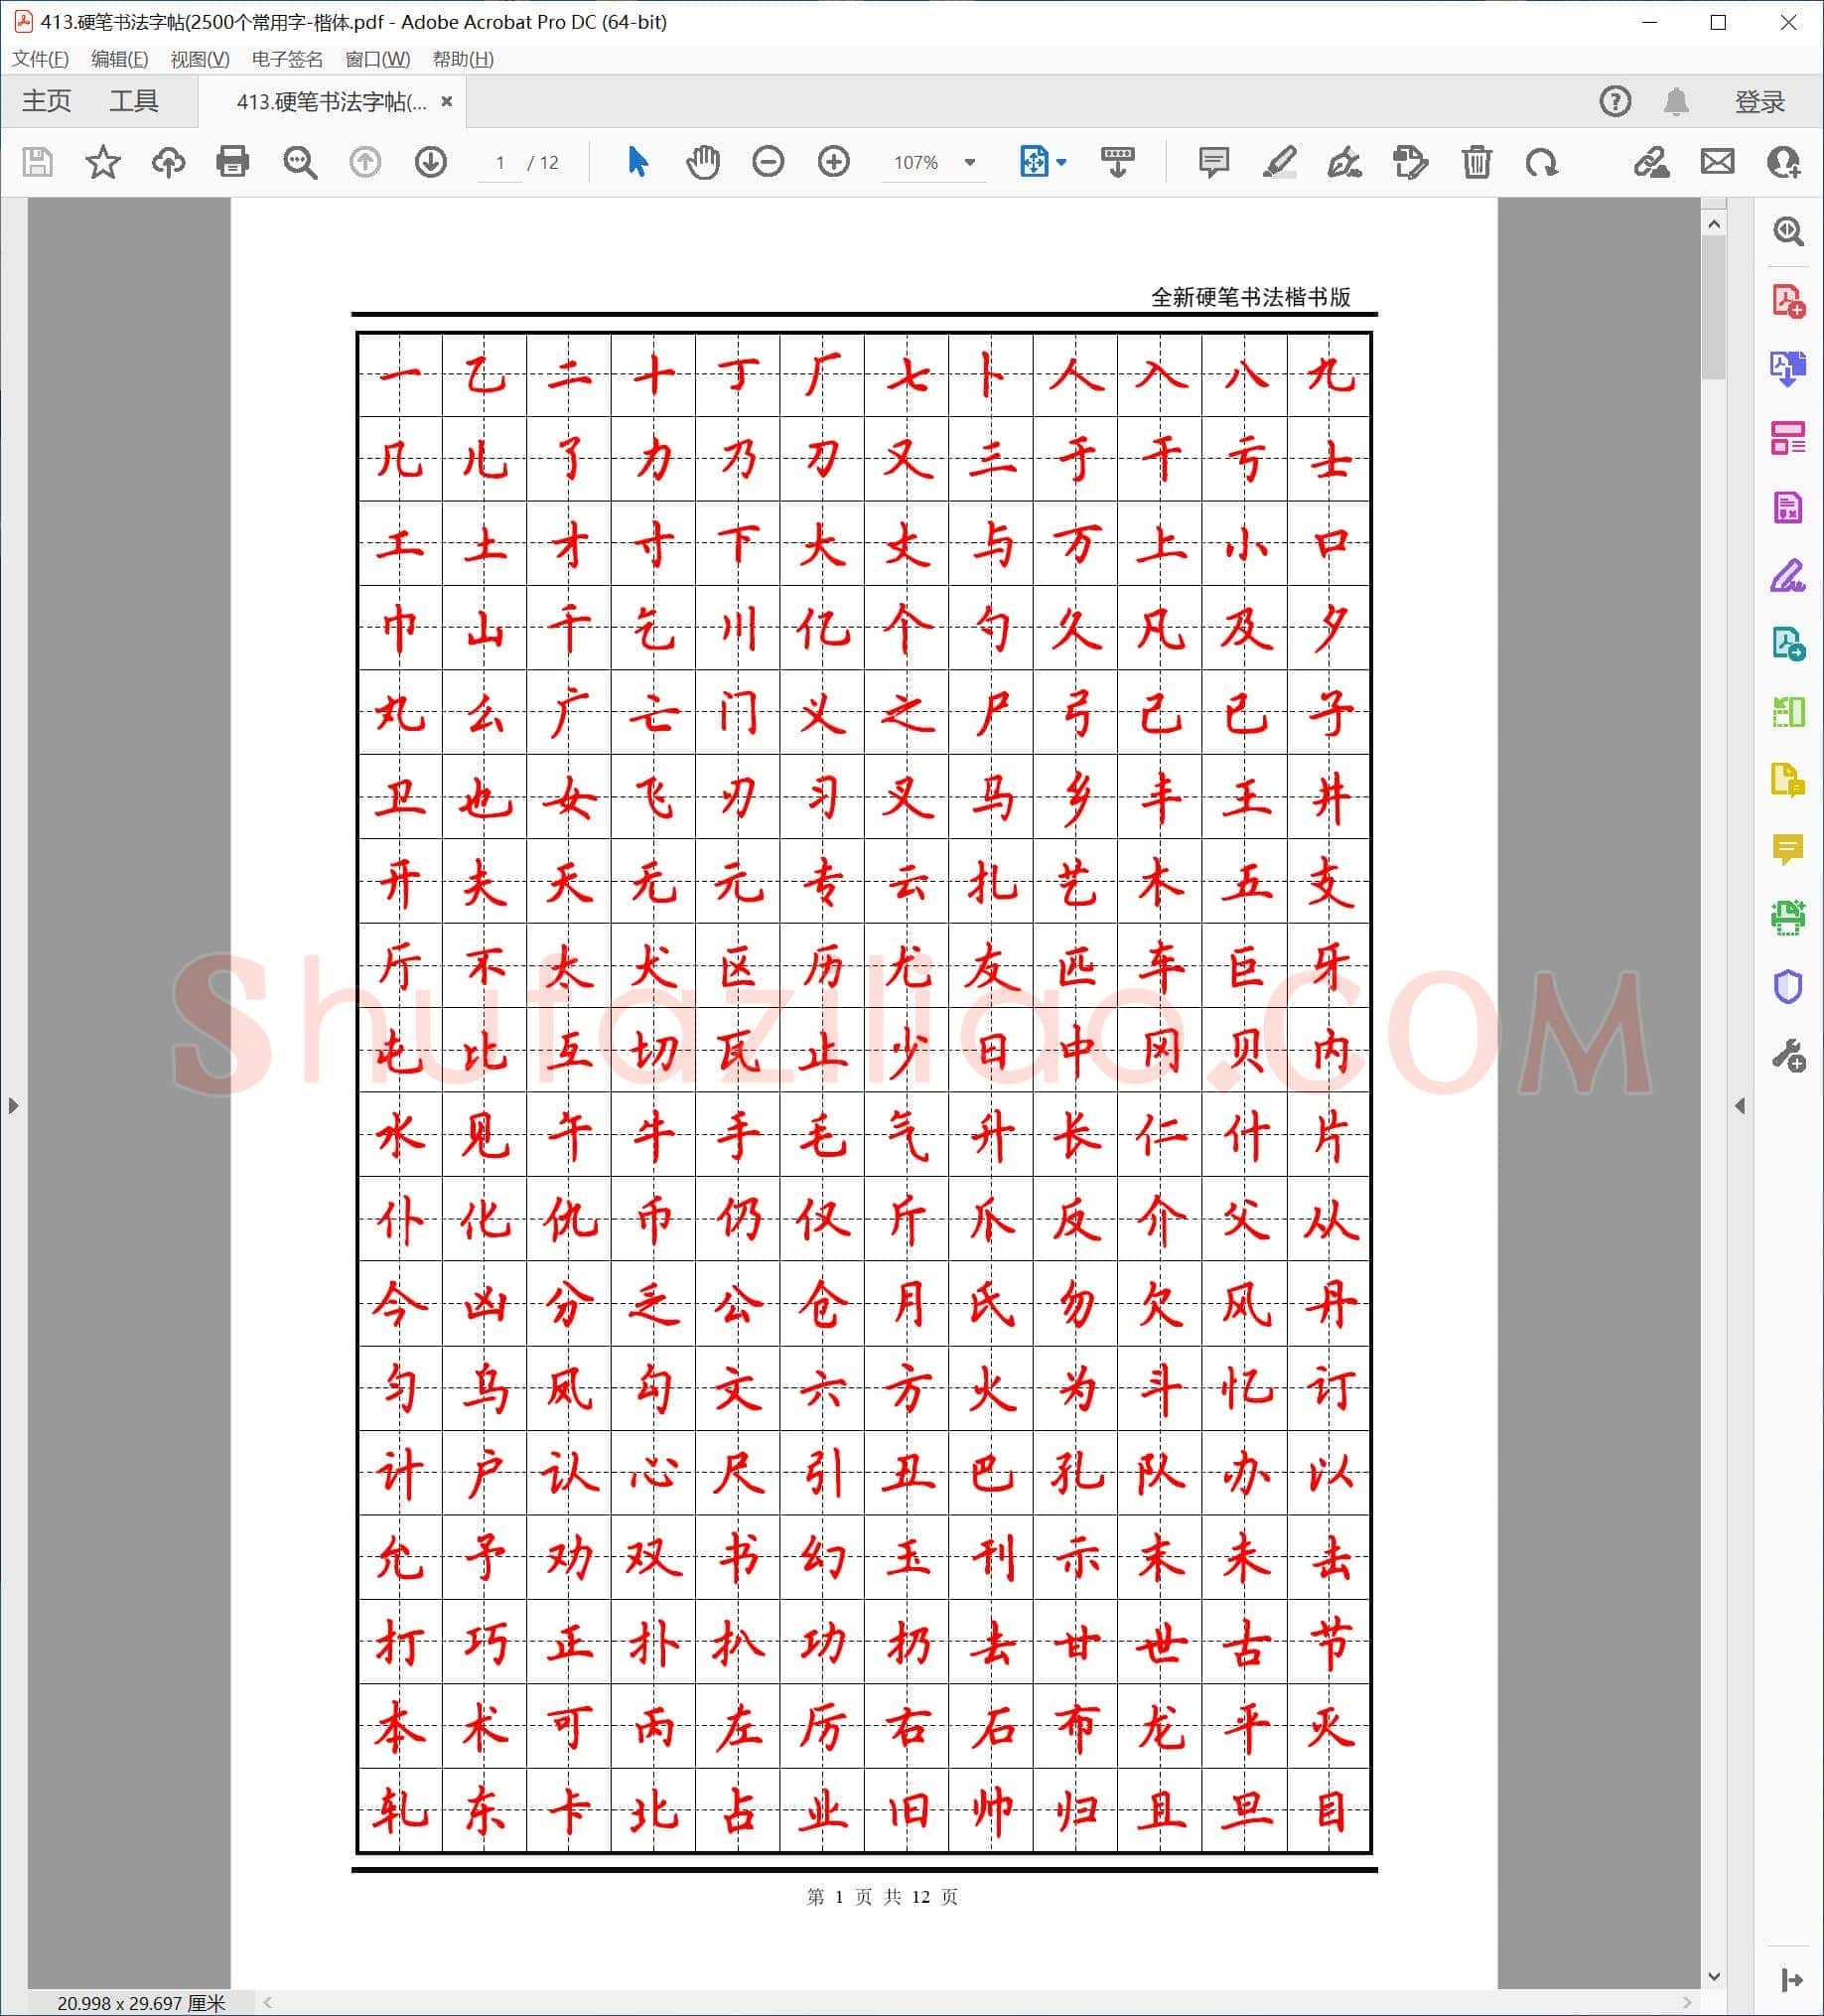Image resolution: width=1824 pixels, height=2016 pixels.
Task: Switch to the 工具 tab
Action: click(134, 101)
